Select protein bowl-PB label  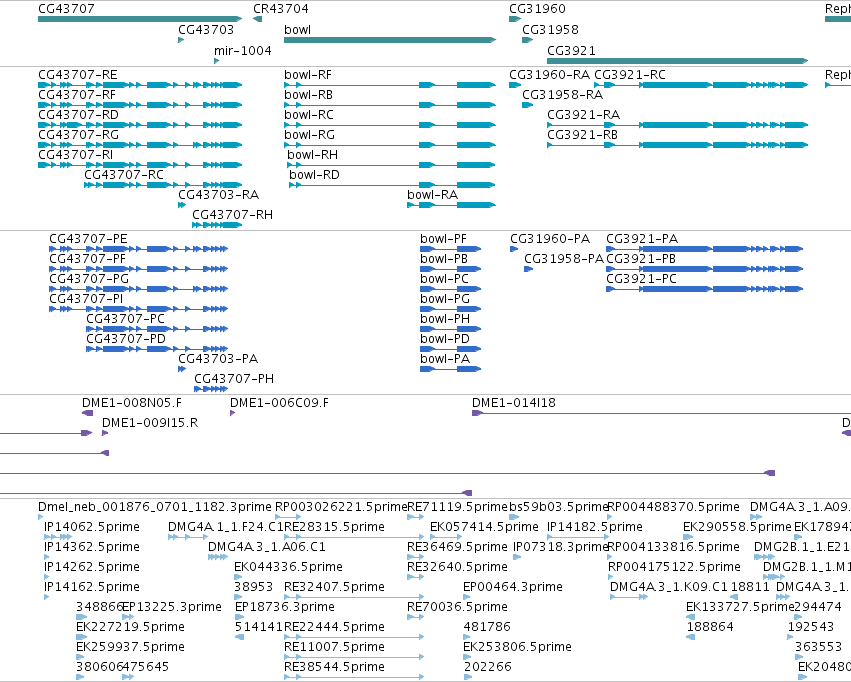coord(444,259)
